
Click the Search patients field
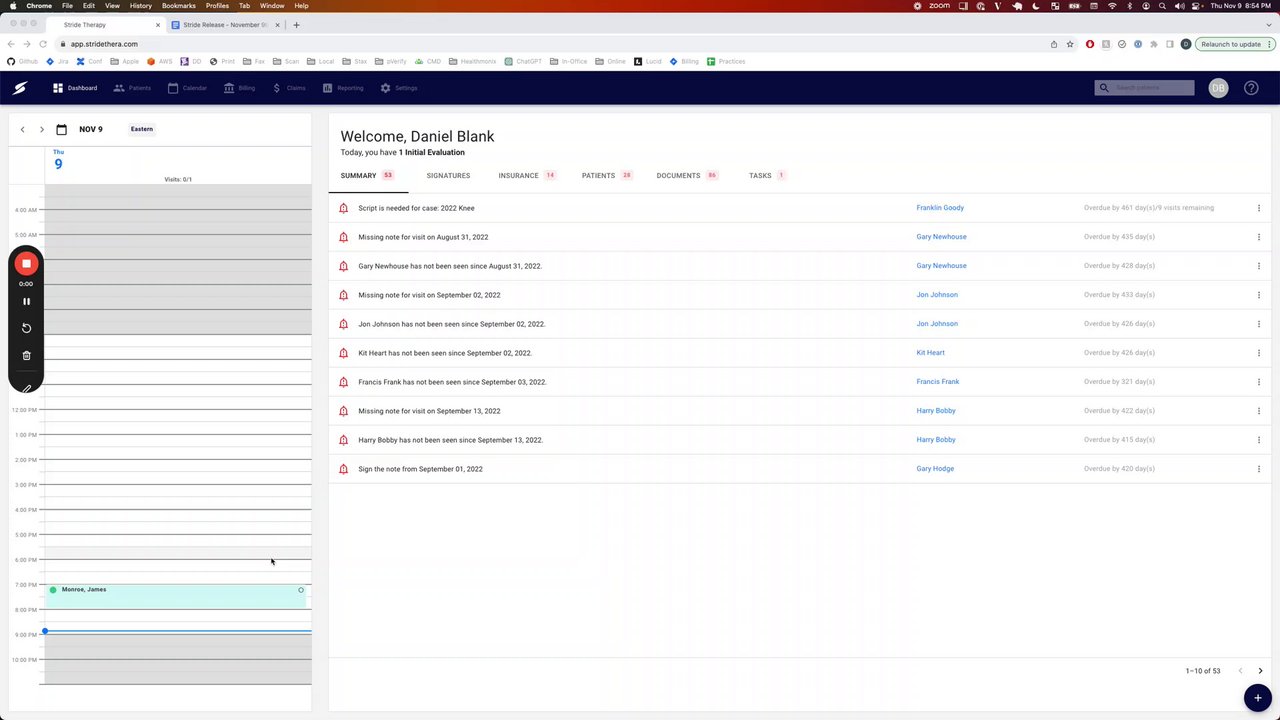pyautogui.click(x=1145, y=88)
